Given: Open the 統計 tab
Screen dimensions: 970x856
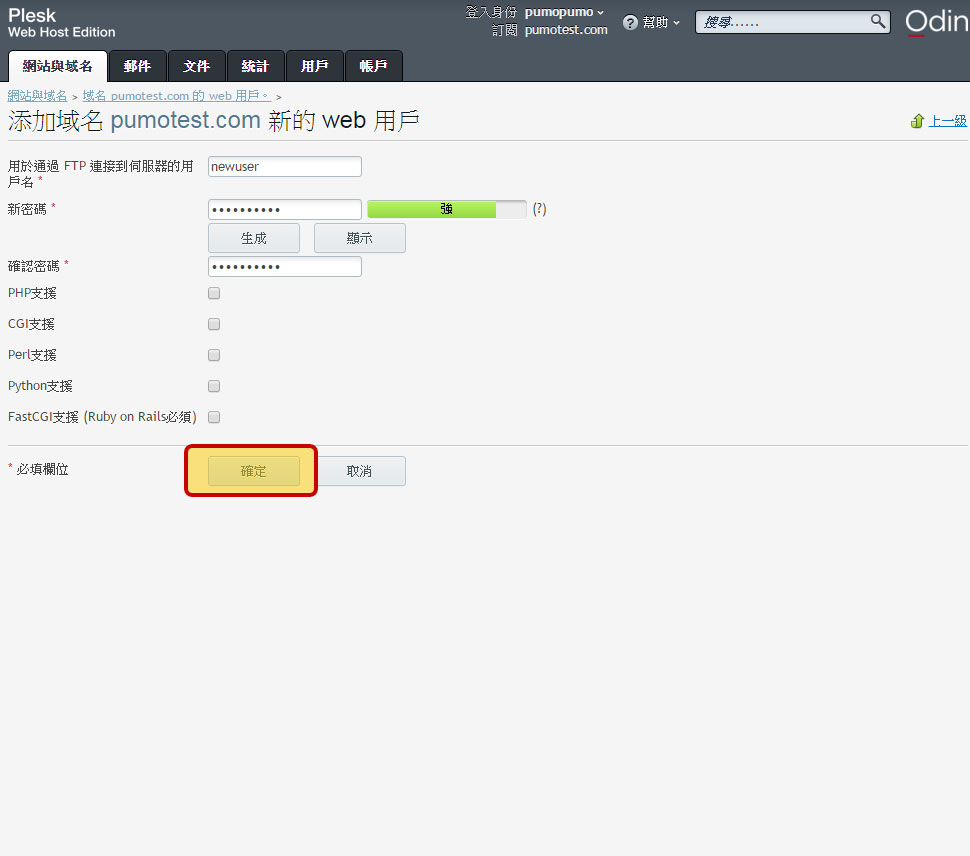Looking at the screenshot, I should coord(255,66).
